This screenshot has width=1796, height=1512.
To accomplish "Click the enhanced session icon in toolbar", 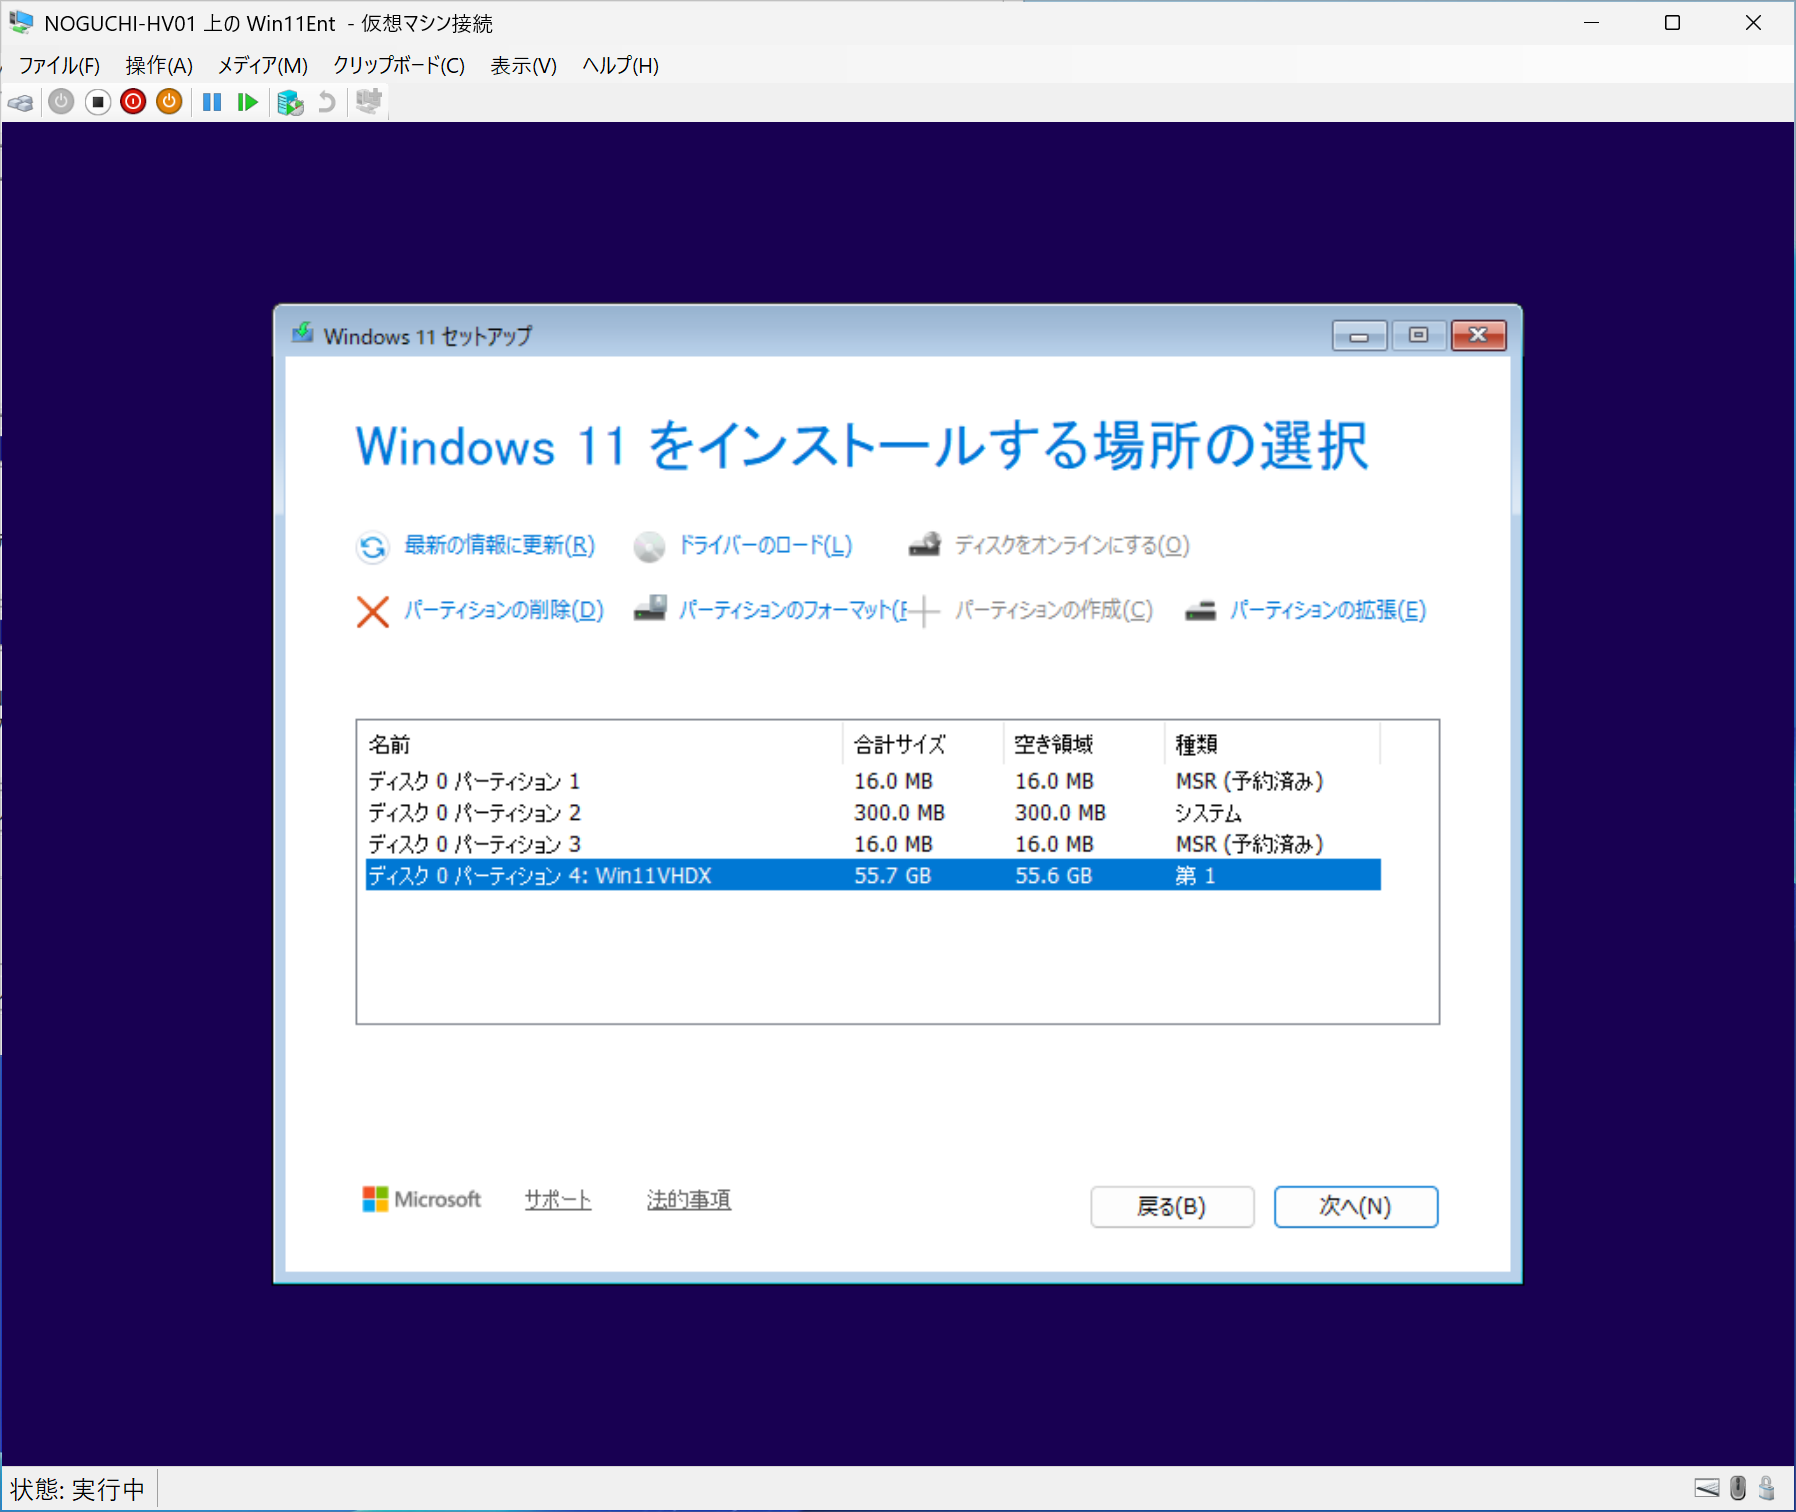I will pyautogui.click(x=369, y=102).
